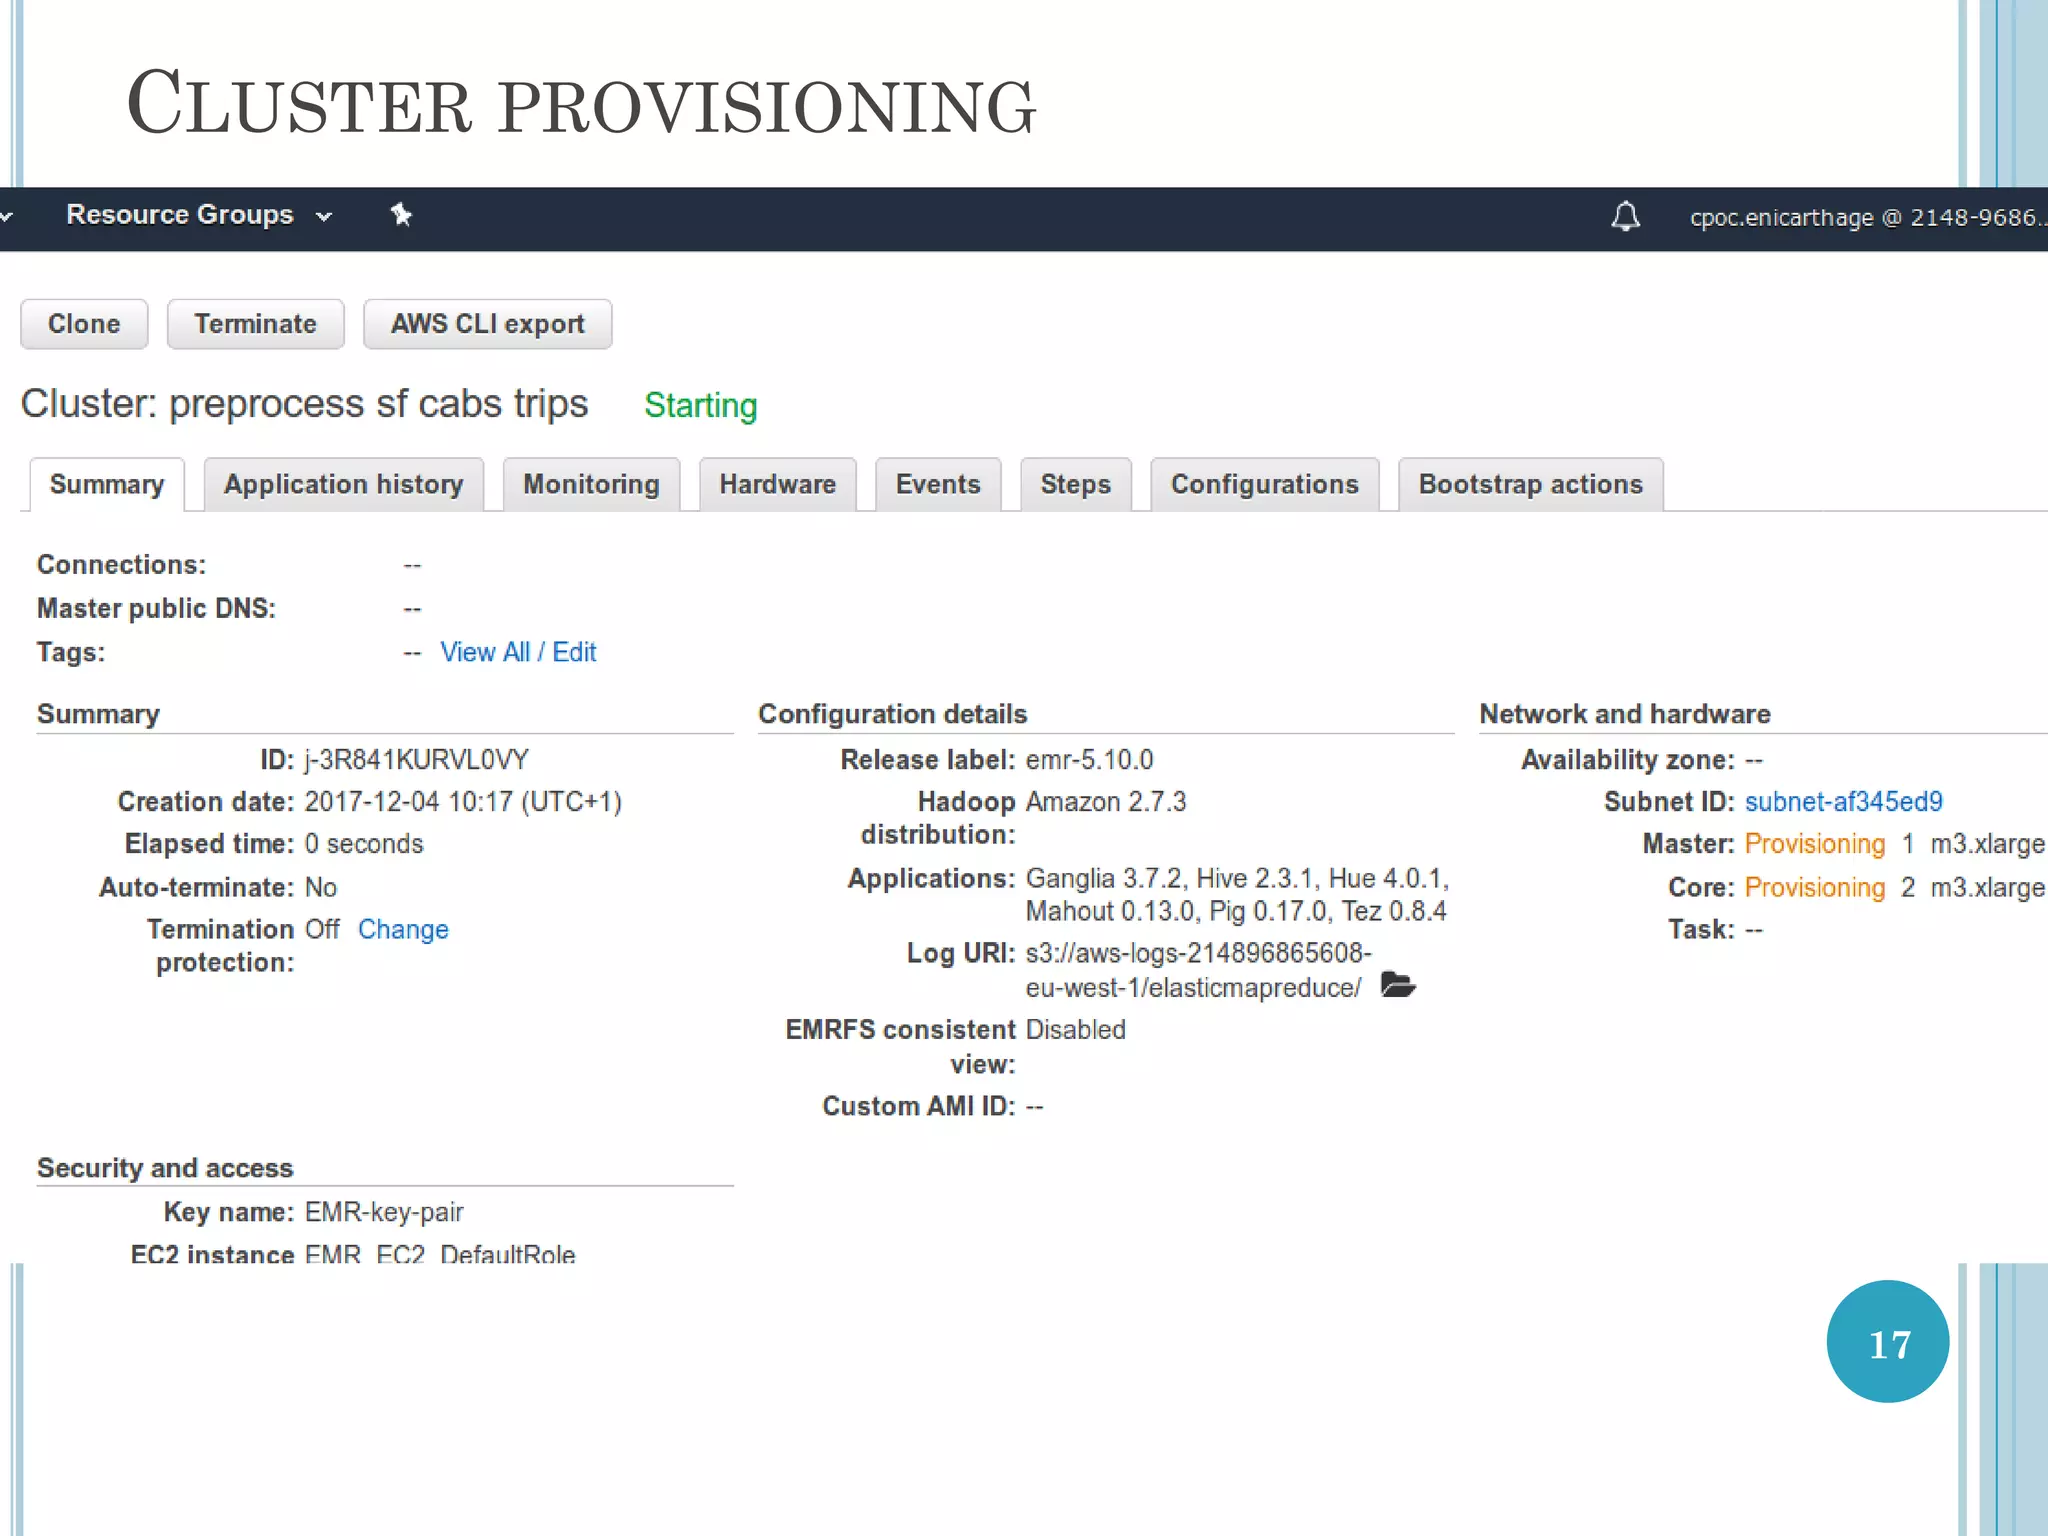Switch to the Application history tab
The height and width of the screenshot is (1536, 2048).
point(343,484)
